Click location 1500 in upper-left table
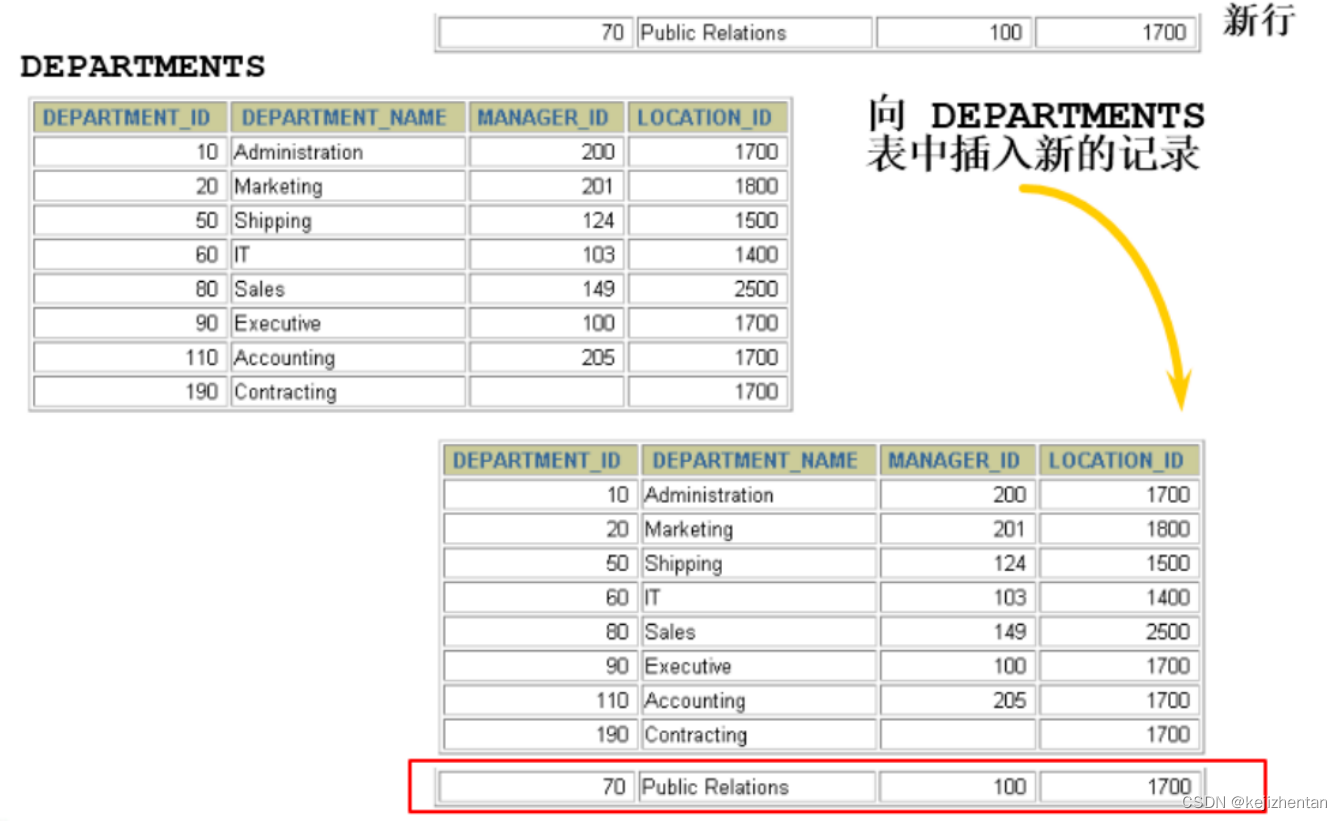 [x=756, y=221]
